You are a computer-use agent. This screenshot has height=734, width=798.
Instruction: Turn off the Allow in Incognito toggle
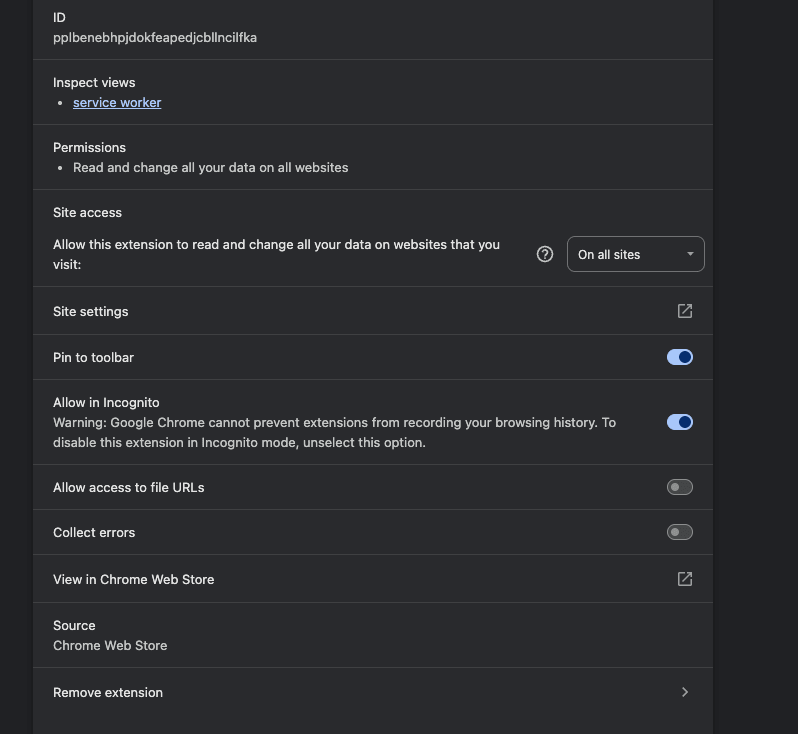coord(680,422)
